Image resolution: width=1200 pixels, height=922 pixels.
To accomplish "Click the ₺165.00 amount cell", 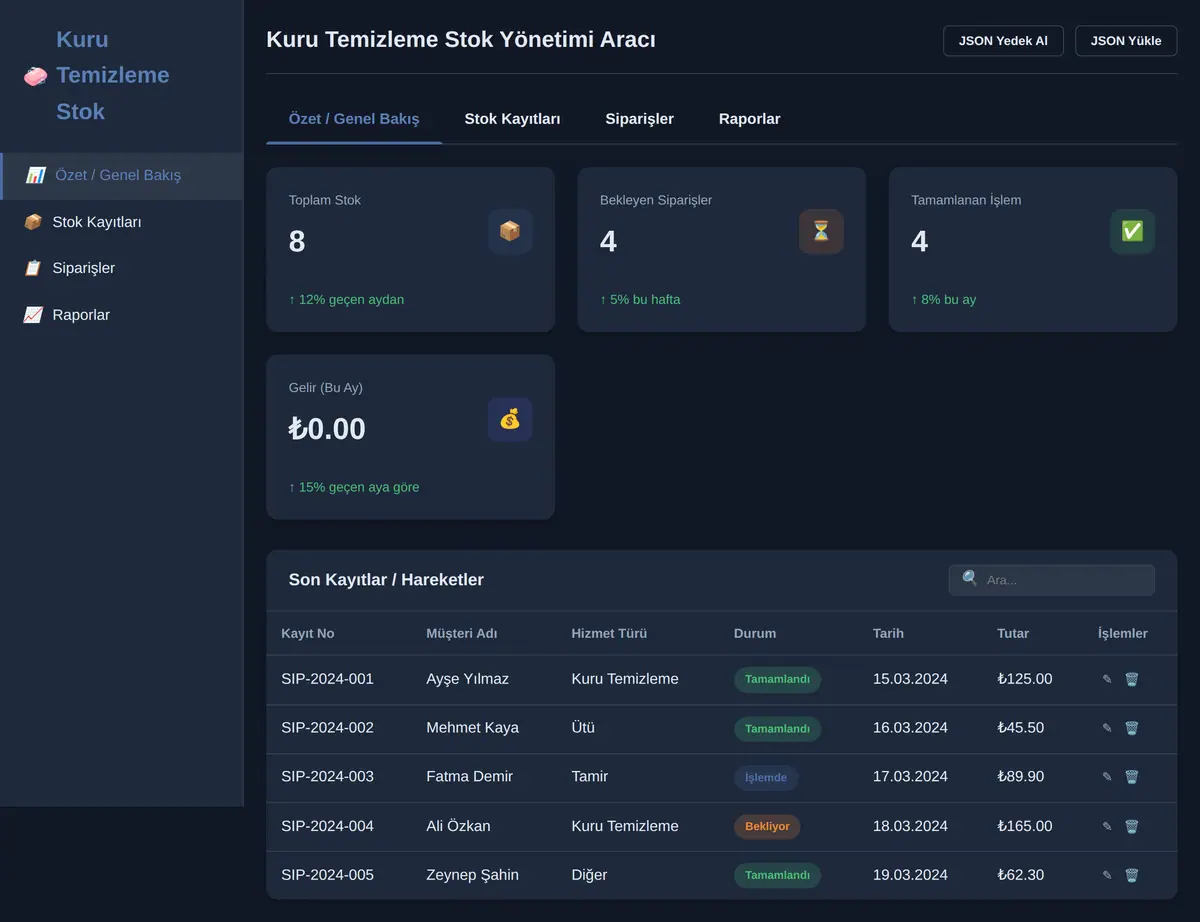I will [1025, 826].
